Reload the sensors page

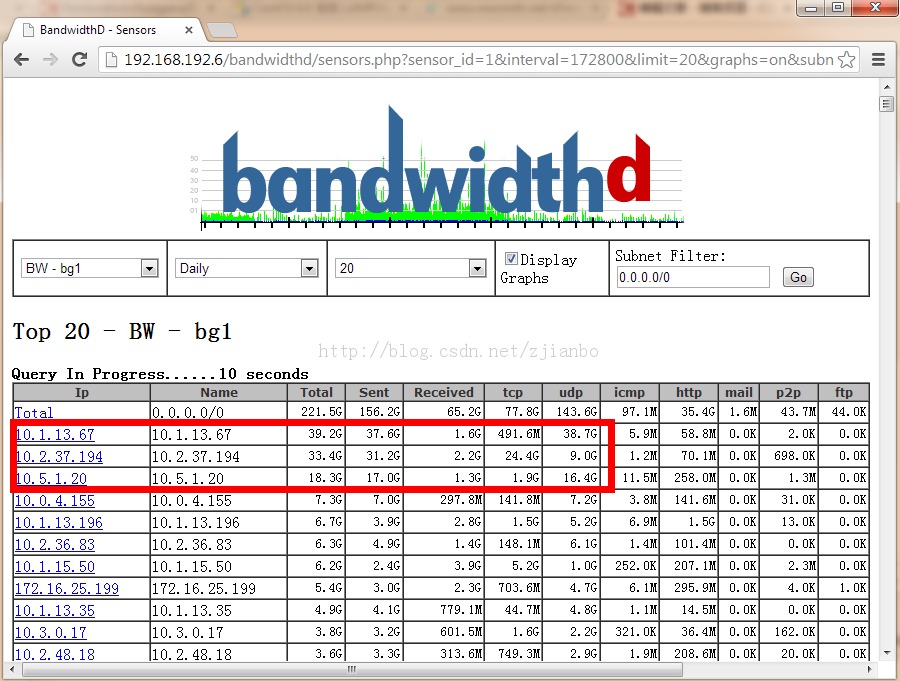click(79, 60)
